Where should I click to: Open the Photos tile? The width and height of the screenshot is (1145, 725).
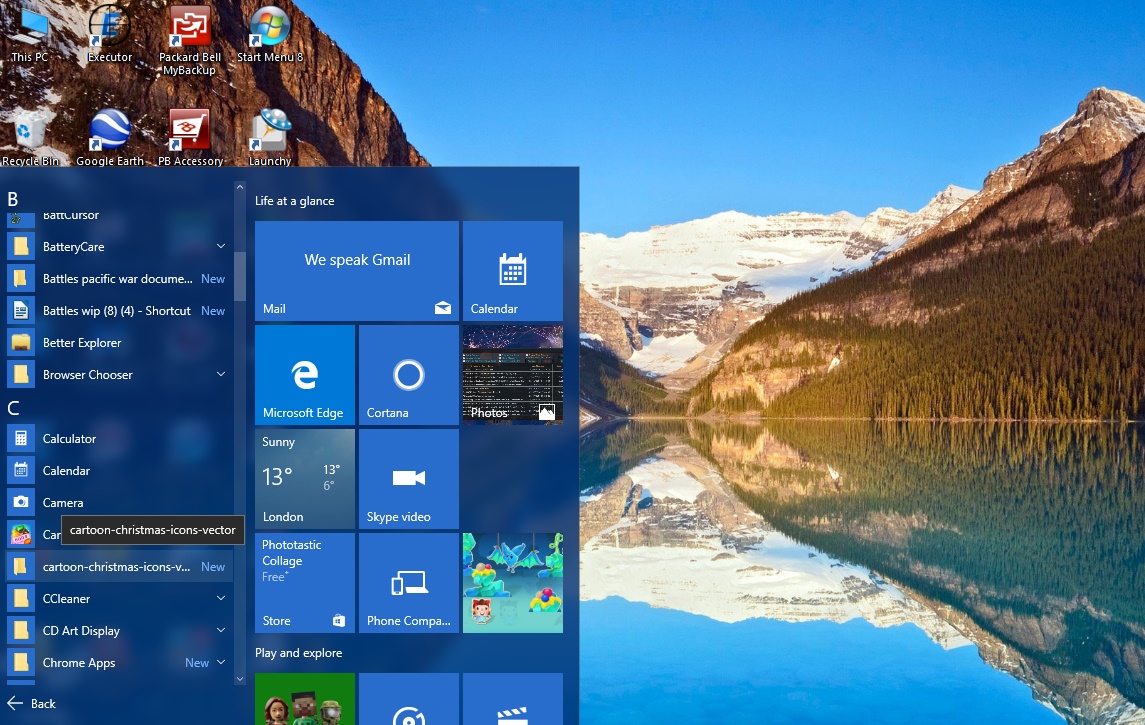point(513,375)
